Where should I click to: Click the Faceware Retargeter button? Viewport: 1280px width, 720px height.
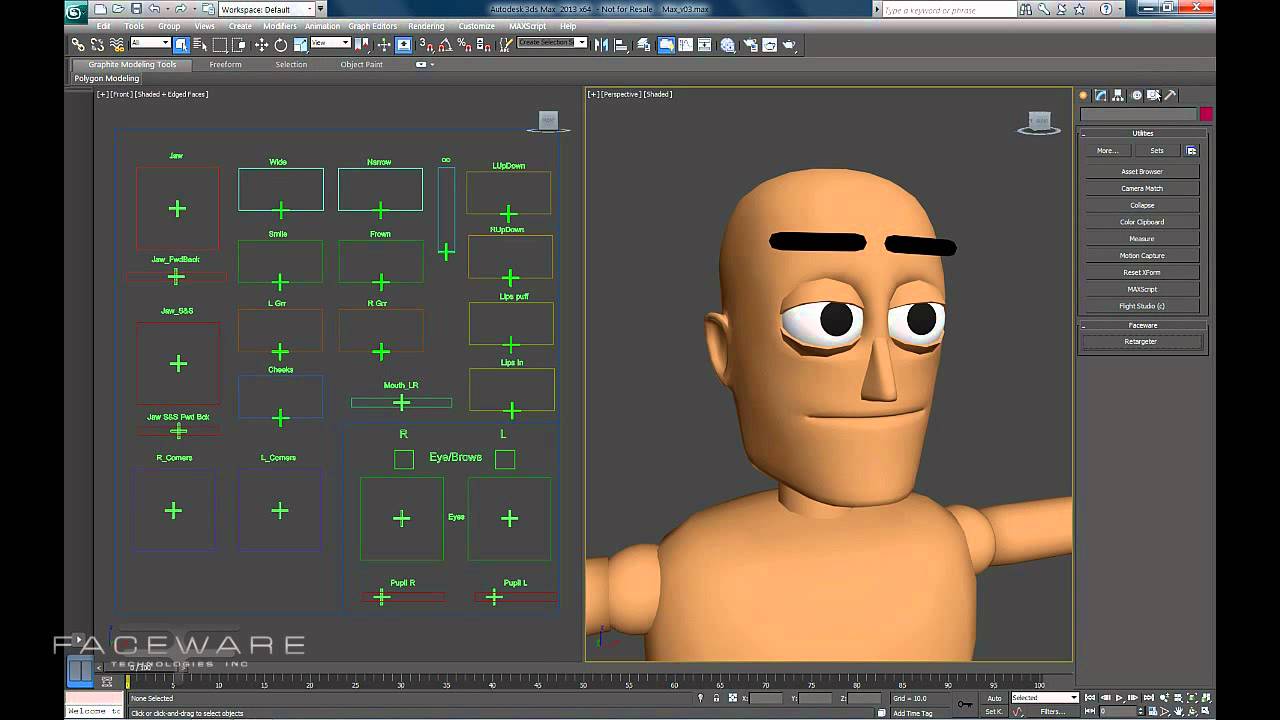[x=1141, y=341]
